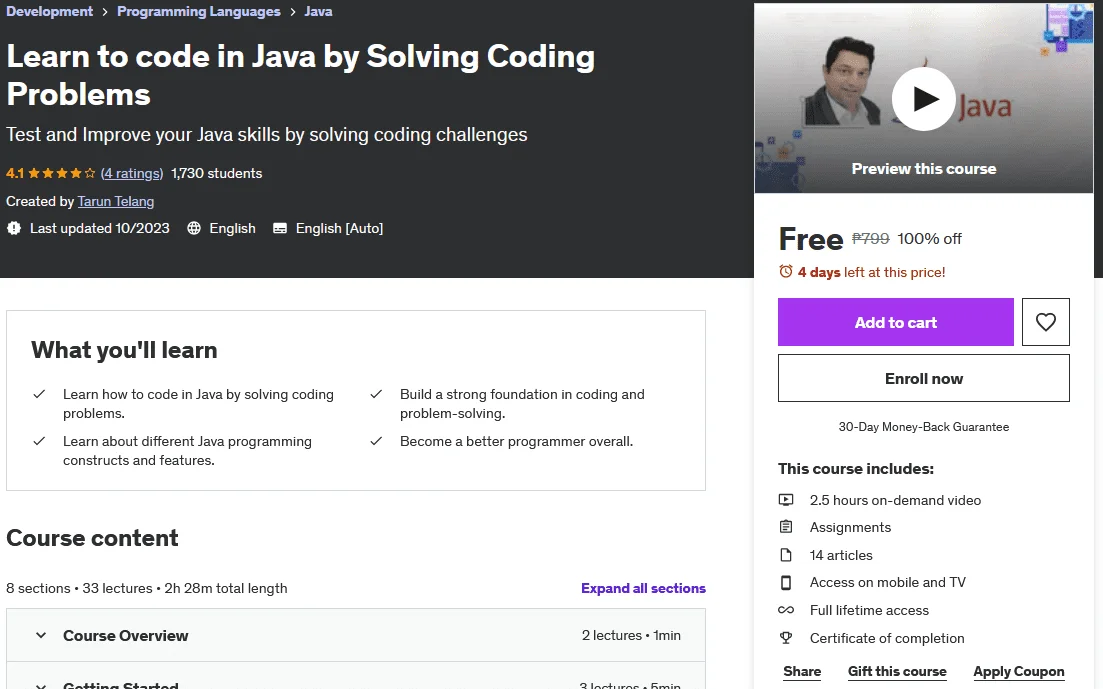
Task: Click the mobile device icon
Action: tap(786, 583)
